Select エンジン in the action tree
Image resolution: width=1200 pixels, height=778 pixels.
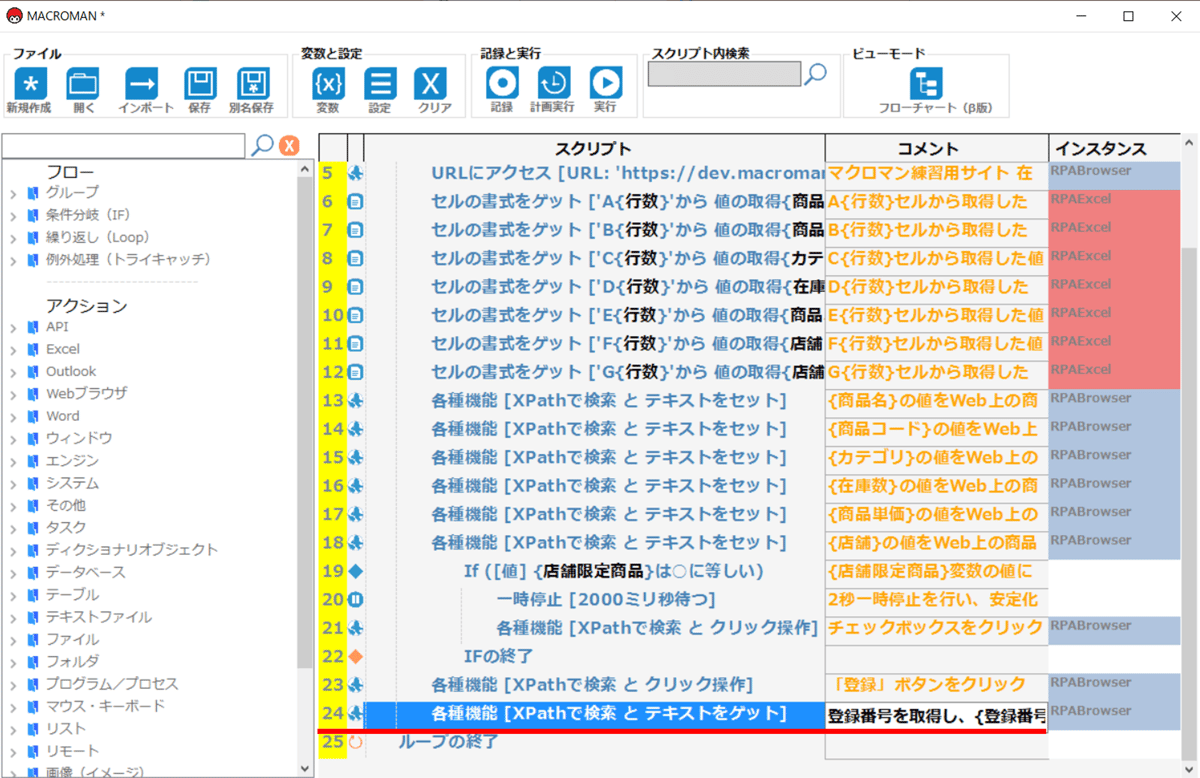pyautogui.click(x=72, y=461)
